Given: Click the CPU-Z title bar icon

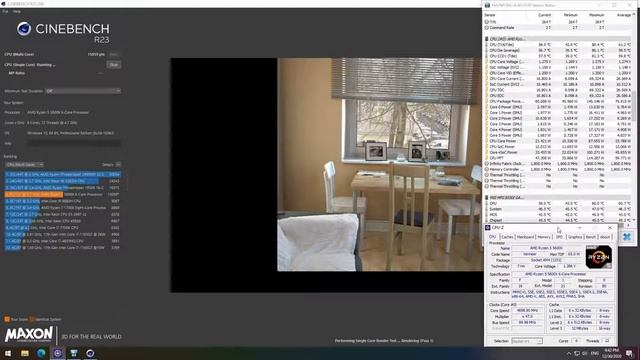Looking at the screenshot, I should (488, 227).
